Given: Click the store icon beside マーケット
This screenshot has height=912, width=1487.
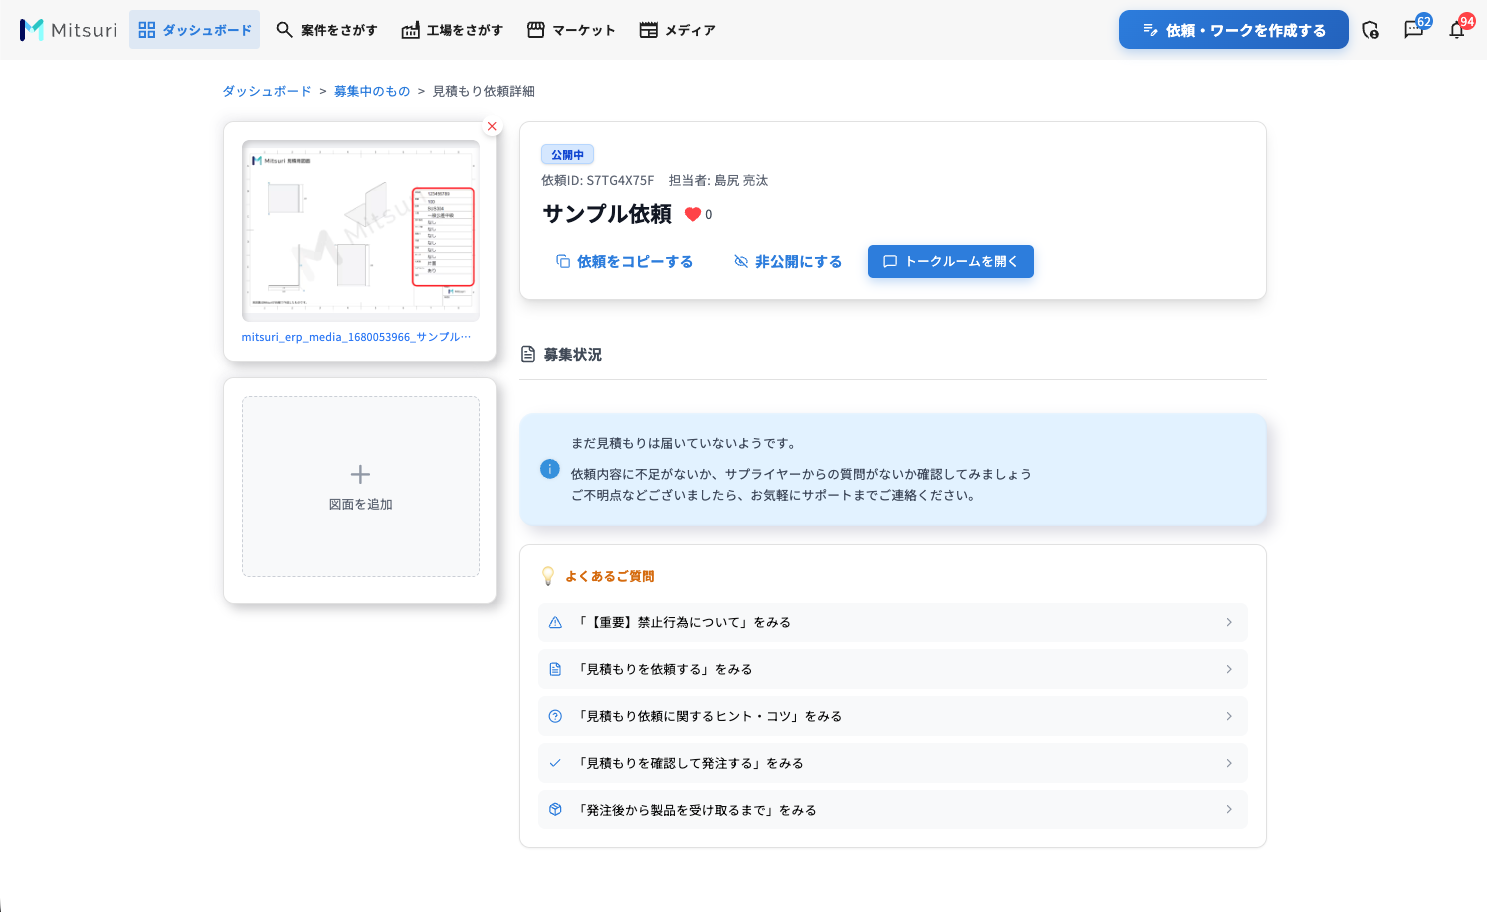Looking at the screenshot, I should (x=536, y=30).
